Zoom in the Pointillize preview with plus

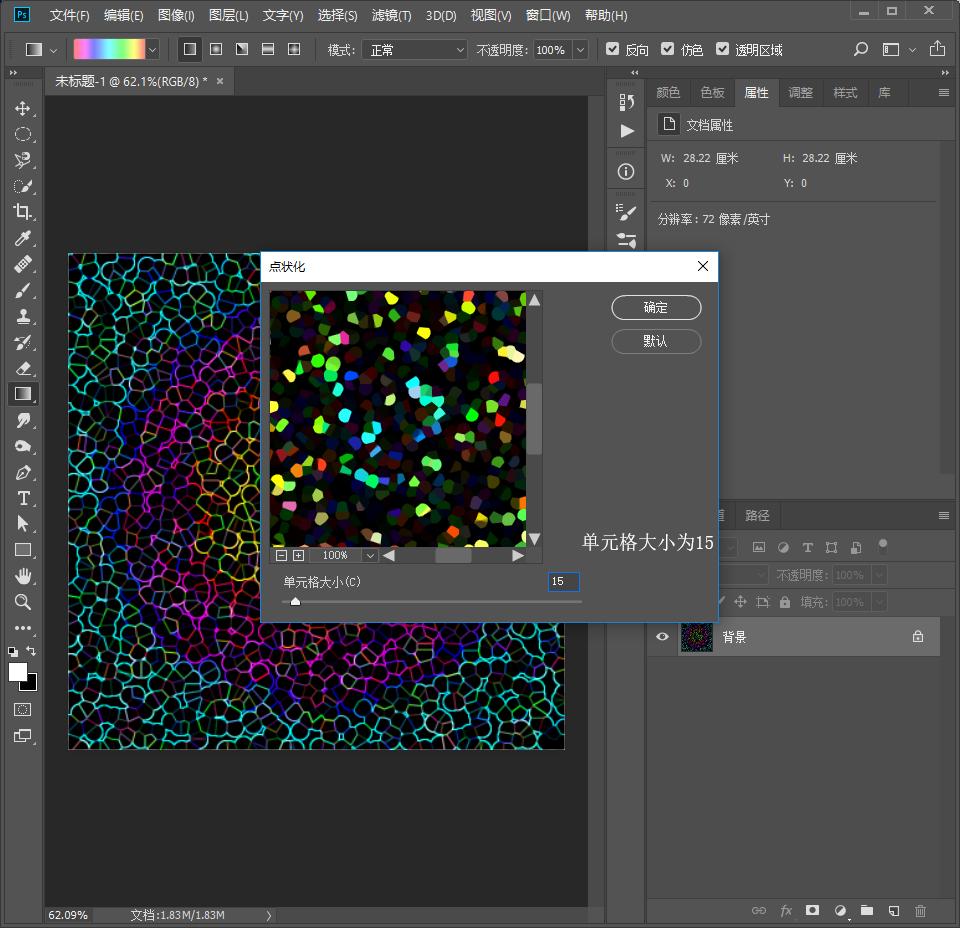tap(298, 555)
